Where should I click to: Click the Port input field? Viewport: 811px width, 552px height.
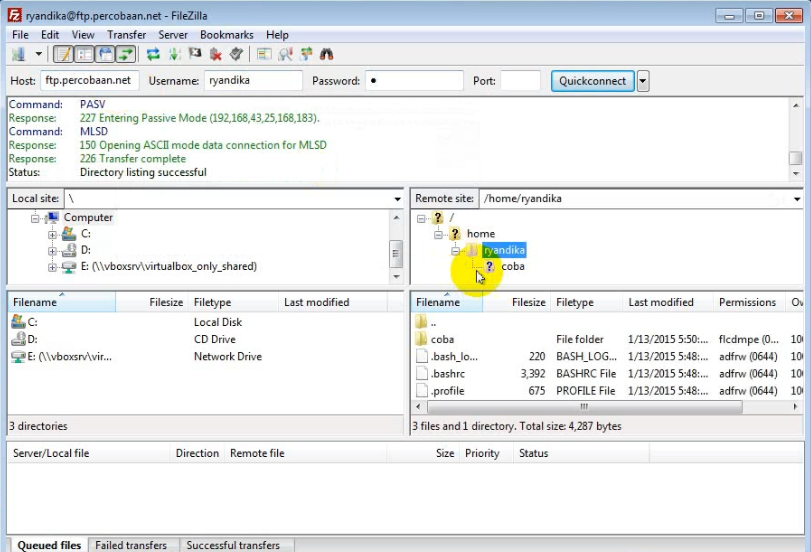pos(520,81)
